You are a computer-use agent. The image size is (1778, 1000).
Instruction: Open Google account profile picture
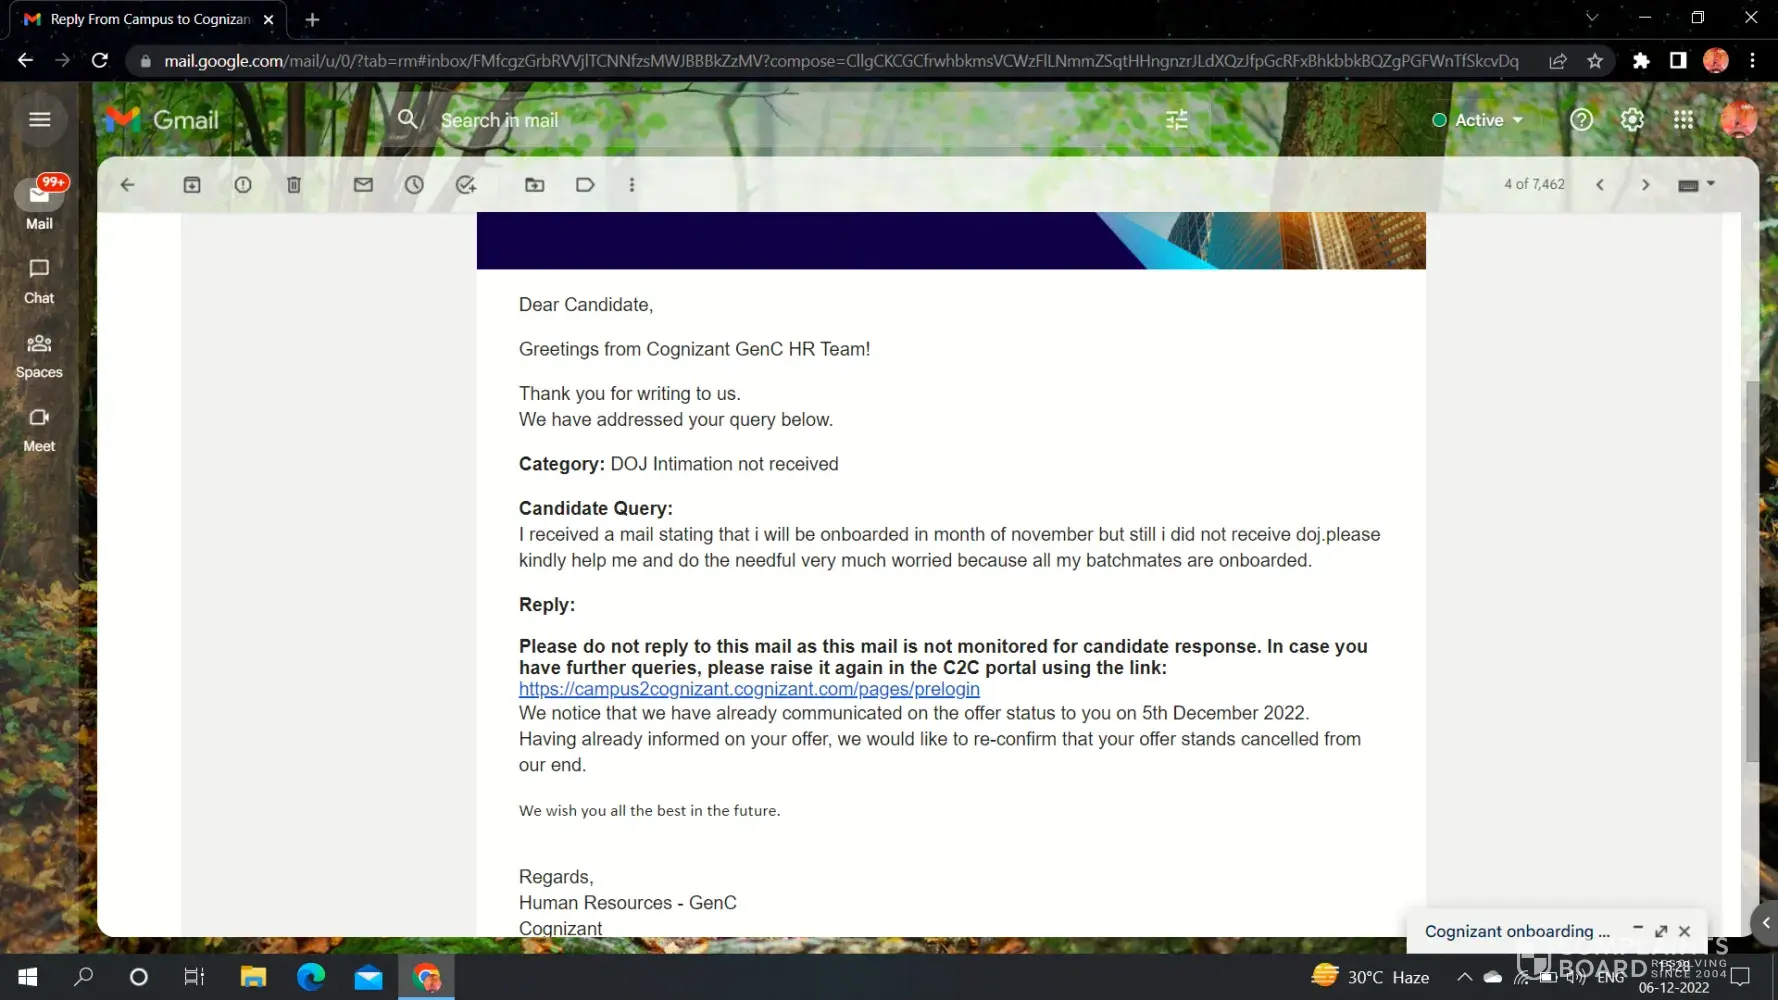[x=1739, y=120]
